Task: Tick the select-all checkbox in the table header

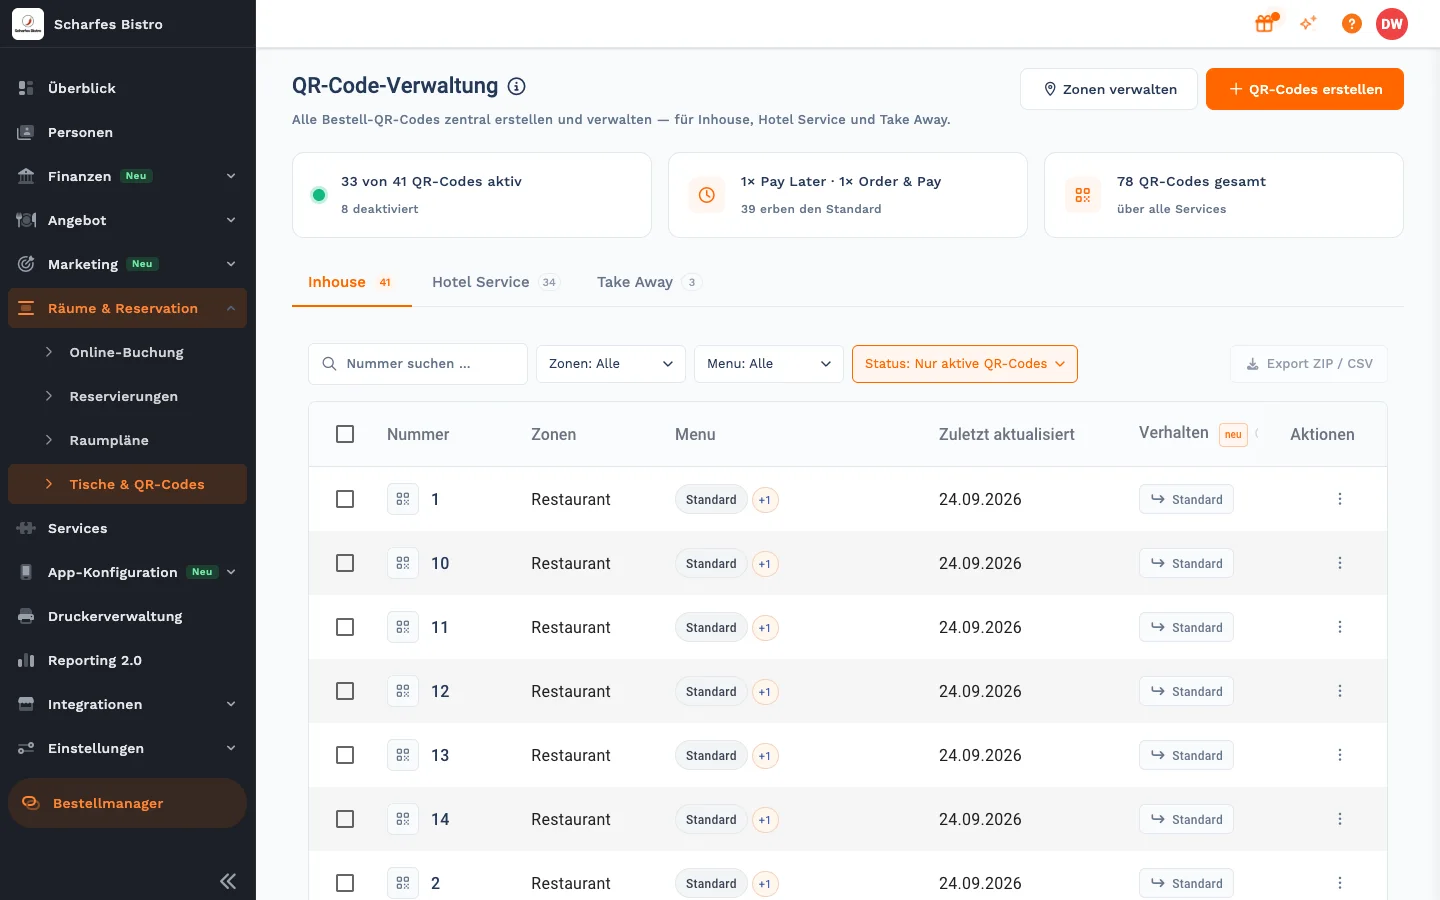Action: pos(345,434)
